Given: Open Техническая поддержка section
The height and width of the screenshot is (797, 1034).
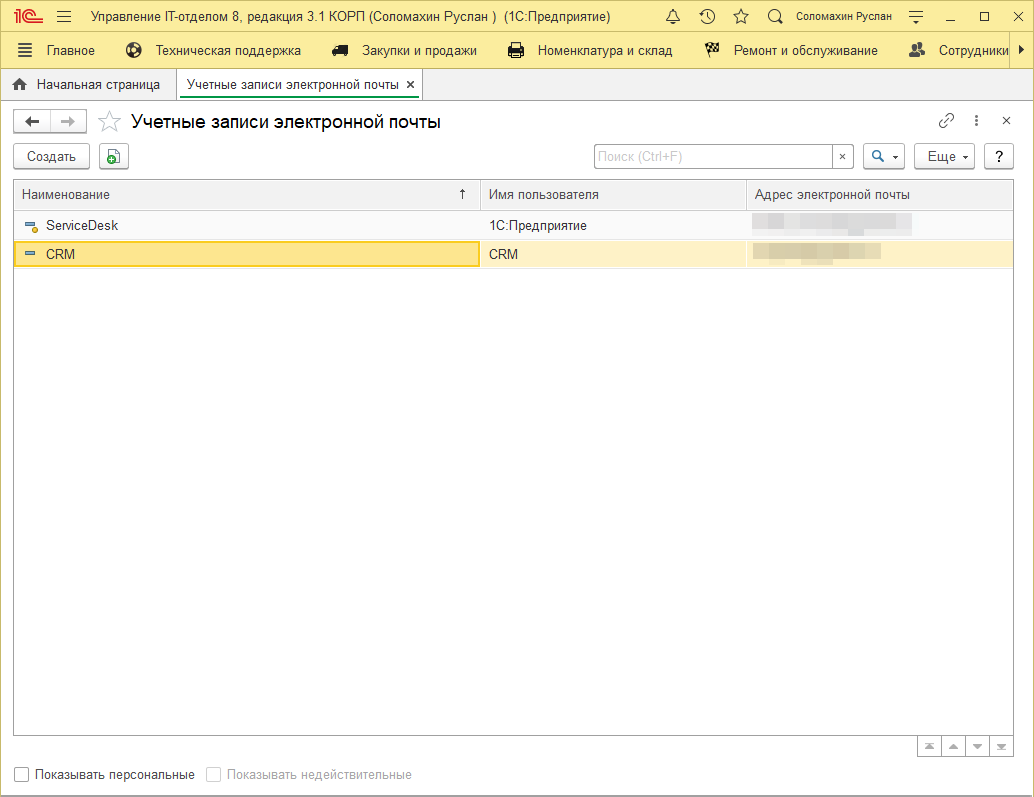Looking at the screenshot, I should tap(214, 50).
